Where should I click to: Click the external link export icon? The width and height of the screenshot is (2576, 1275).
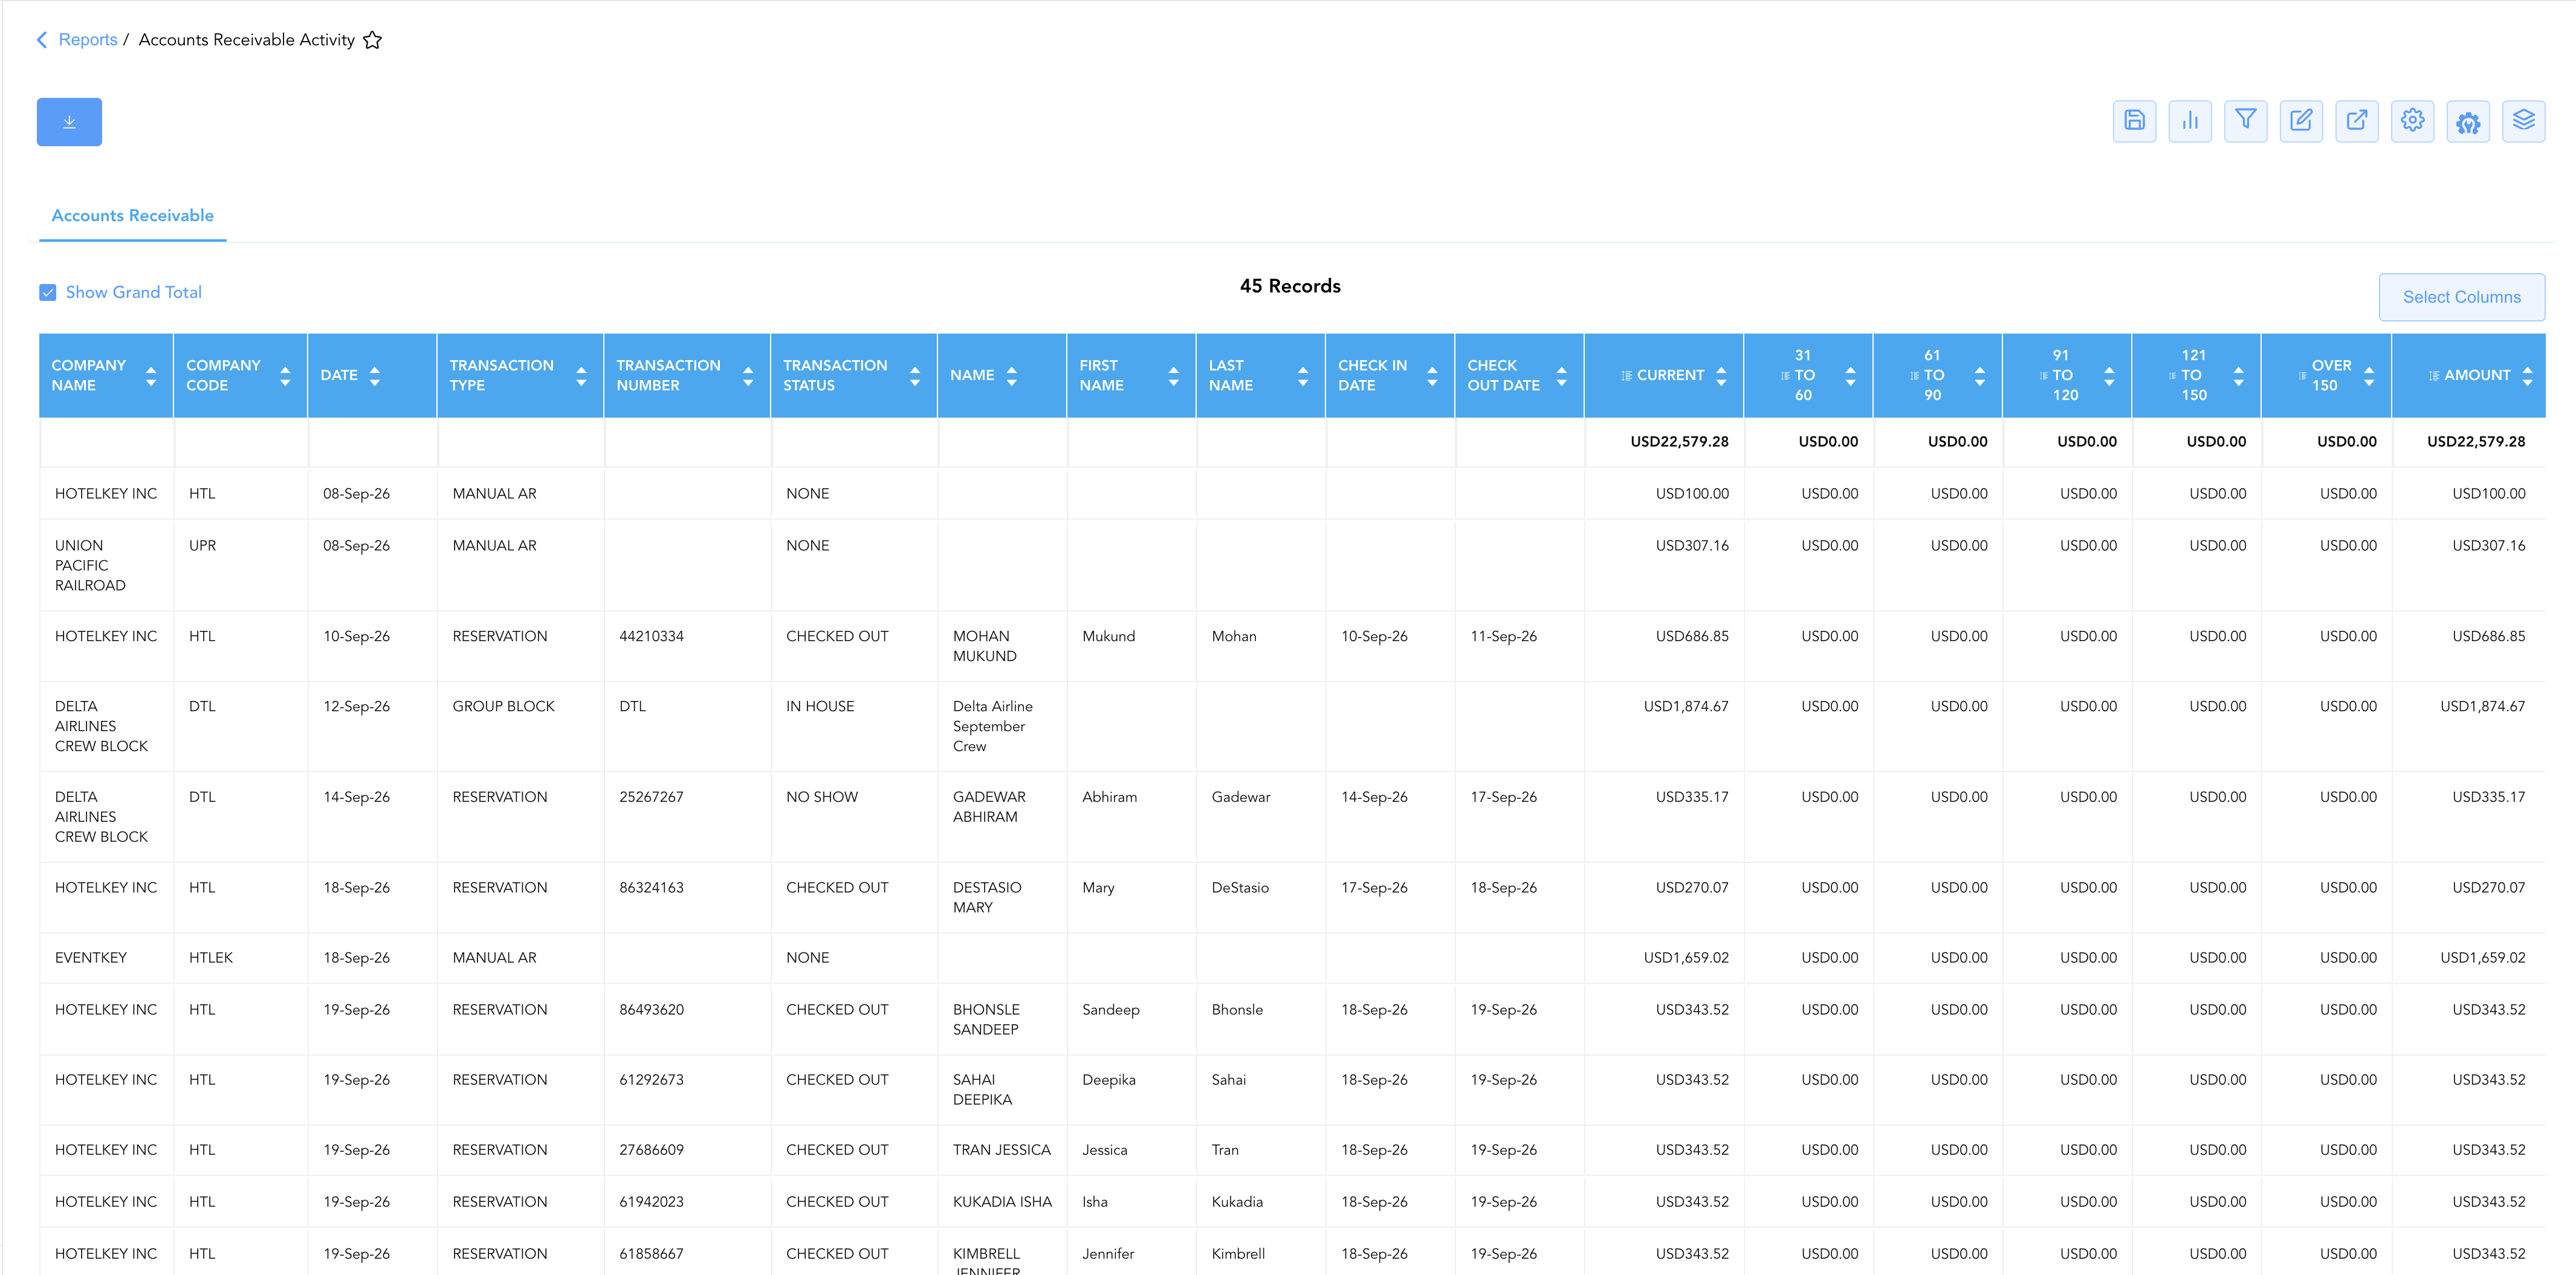(2357, 121)
